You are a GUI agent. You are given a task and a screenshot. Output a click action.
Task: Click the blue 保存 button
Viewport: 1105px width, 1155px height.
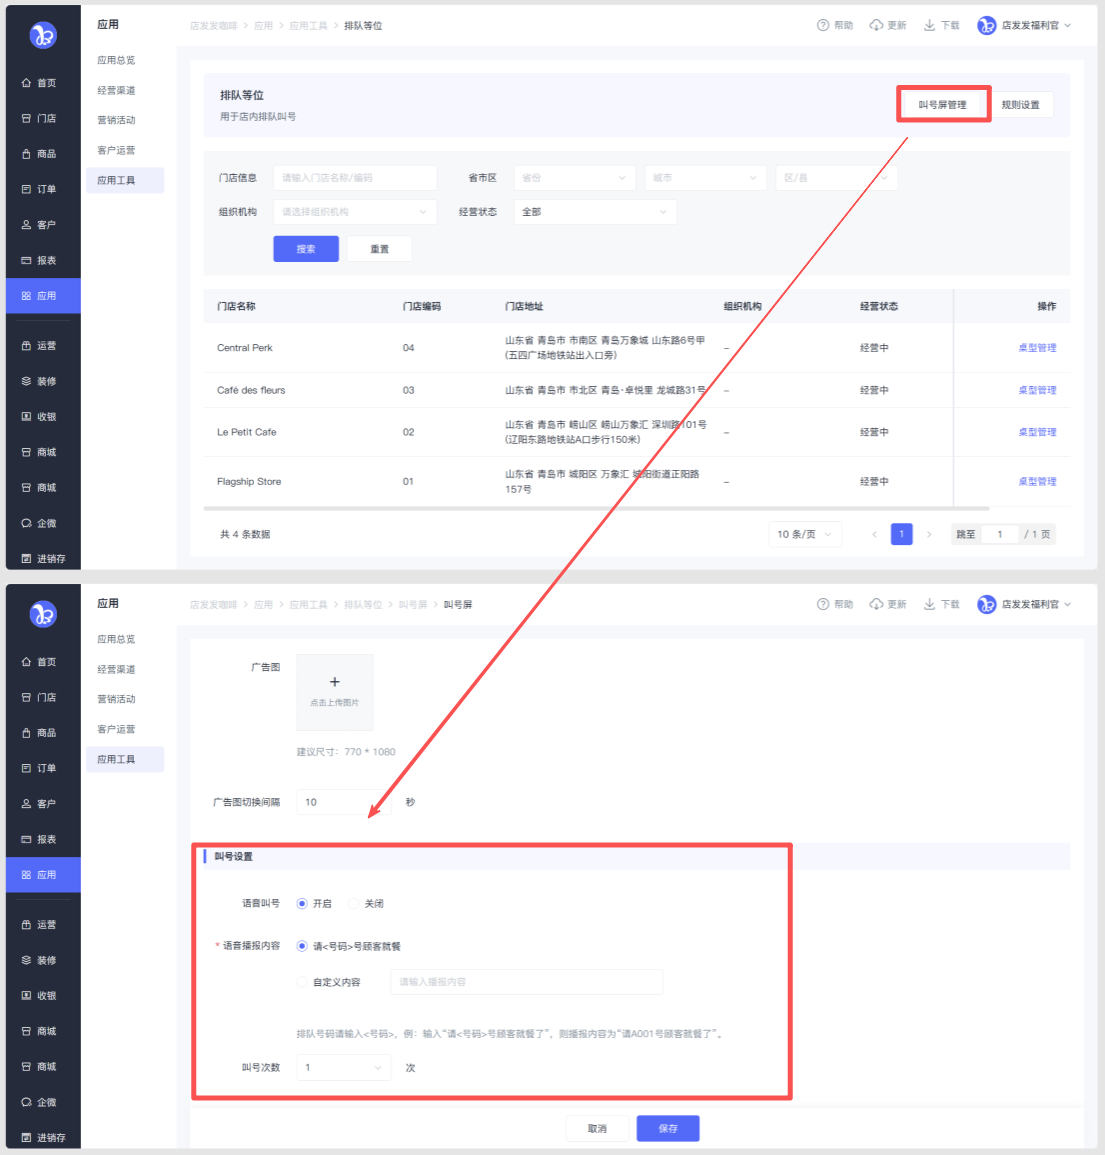(x=668, y=1128)
